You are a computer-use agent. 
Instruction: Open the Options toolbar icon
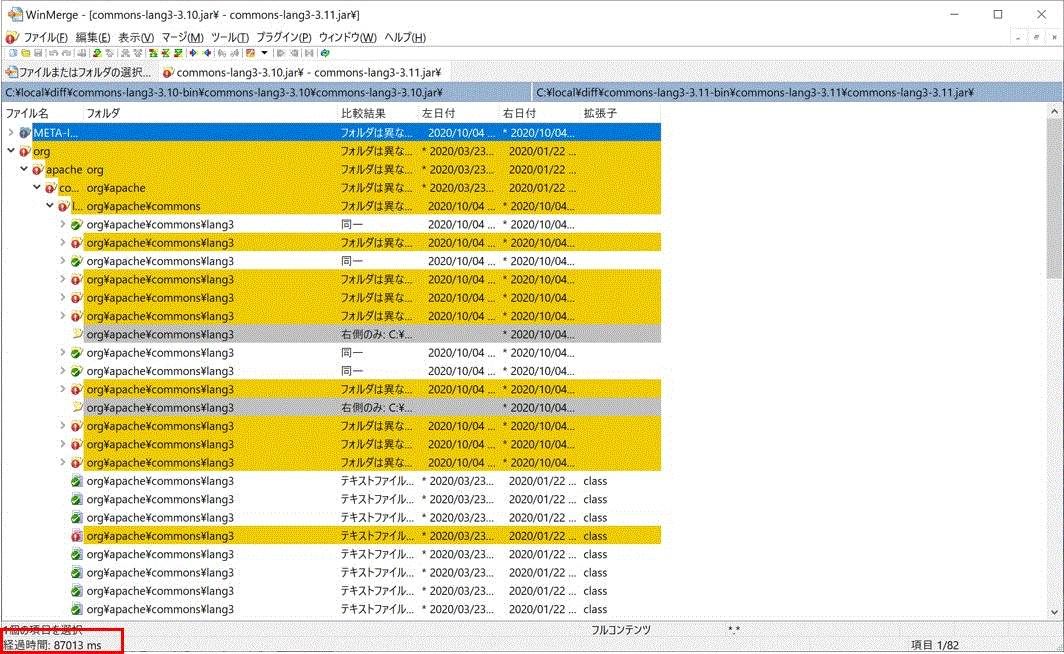click(250, 53)
